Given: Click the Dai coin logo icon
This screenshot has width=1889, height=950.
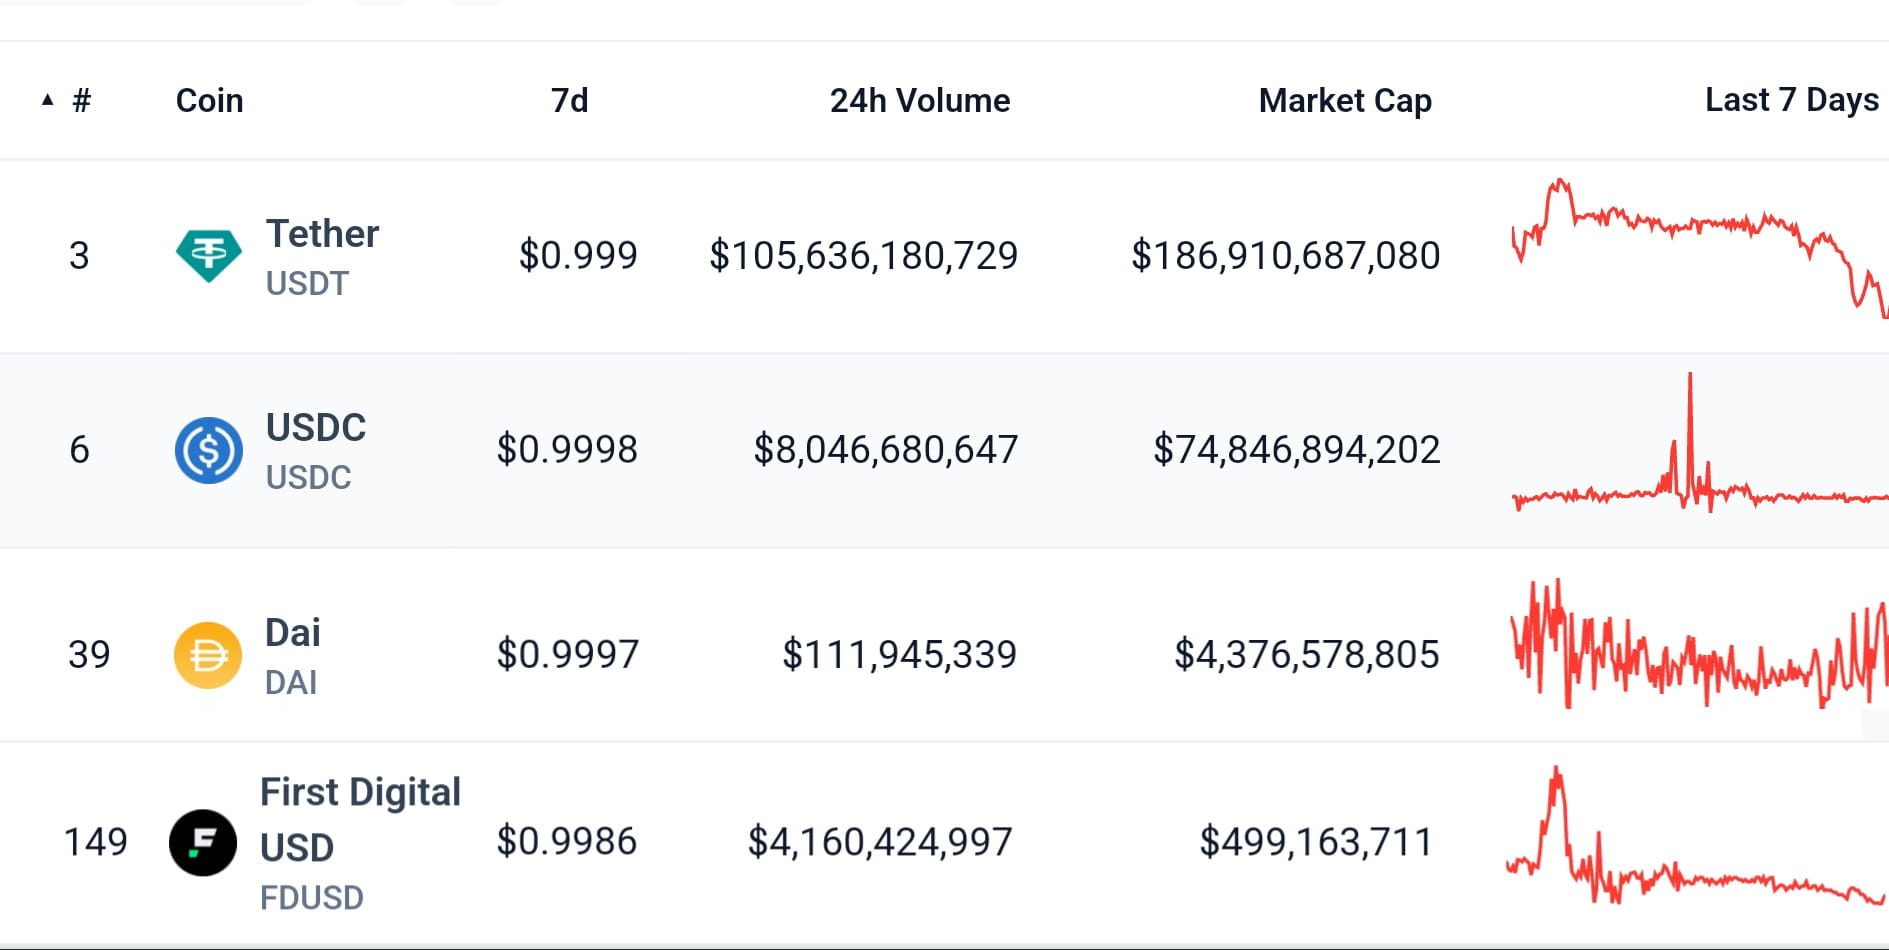Looking at the screenshot, I should (x=208, y=655).
